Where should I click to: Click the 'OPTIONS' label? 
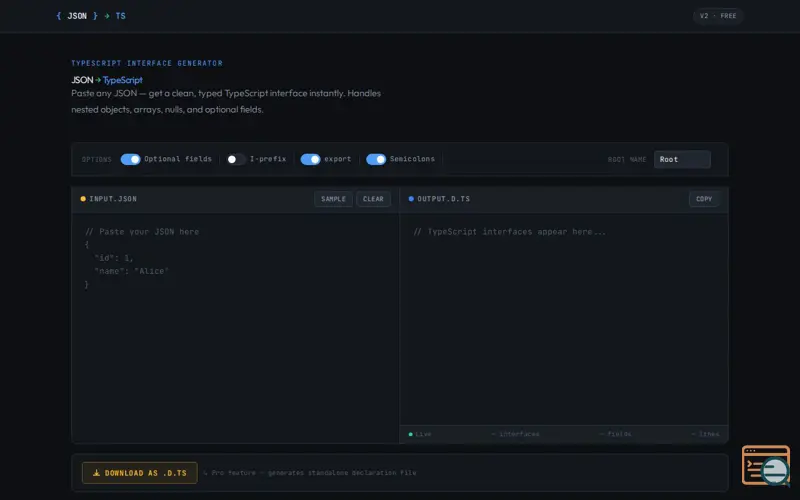tap(96, 159)
